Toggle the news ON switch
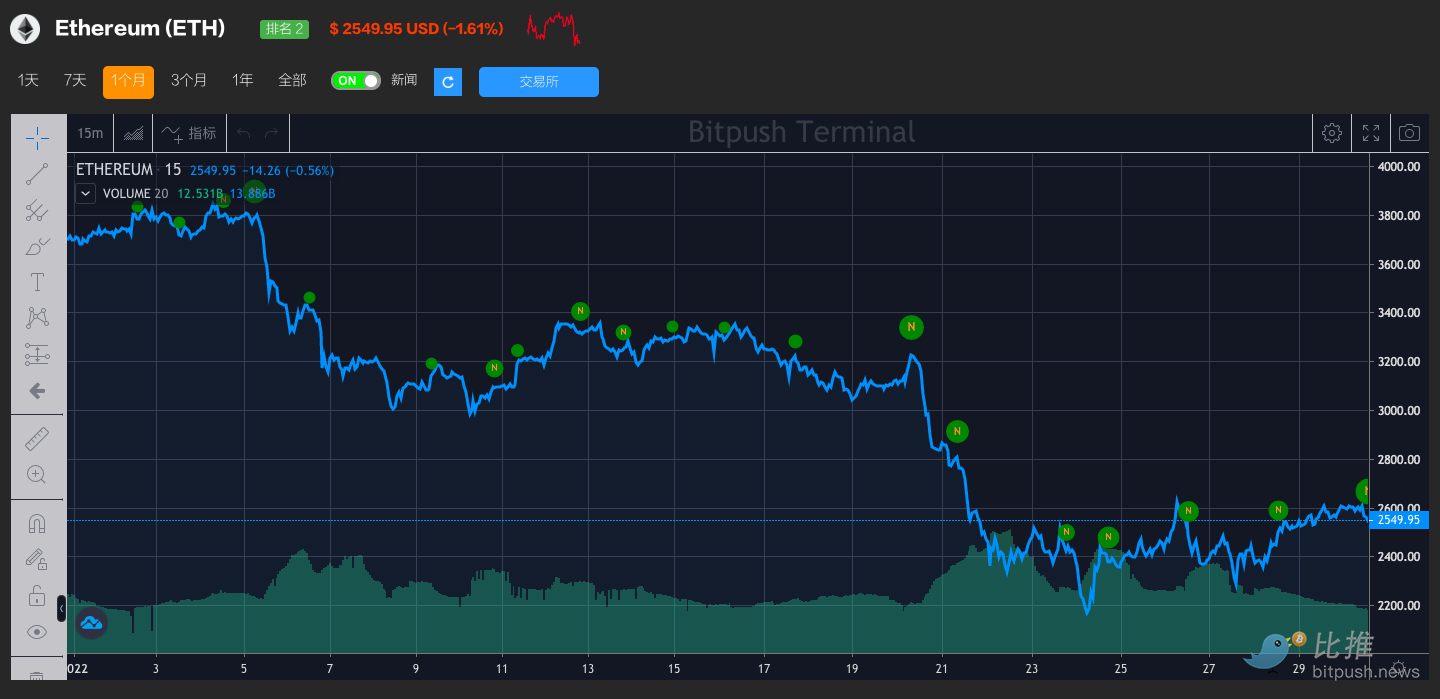1440x699 pixels. coord(356,81)
